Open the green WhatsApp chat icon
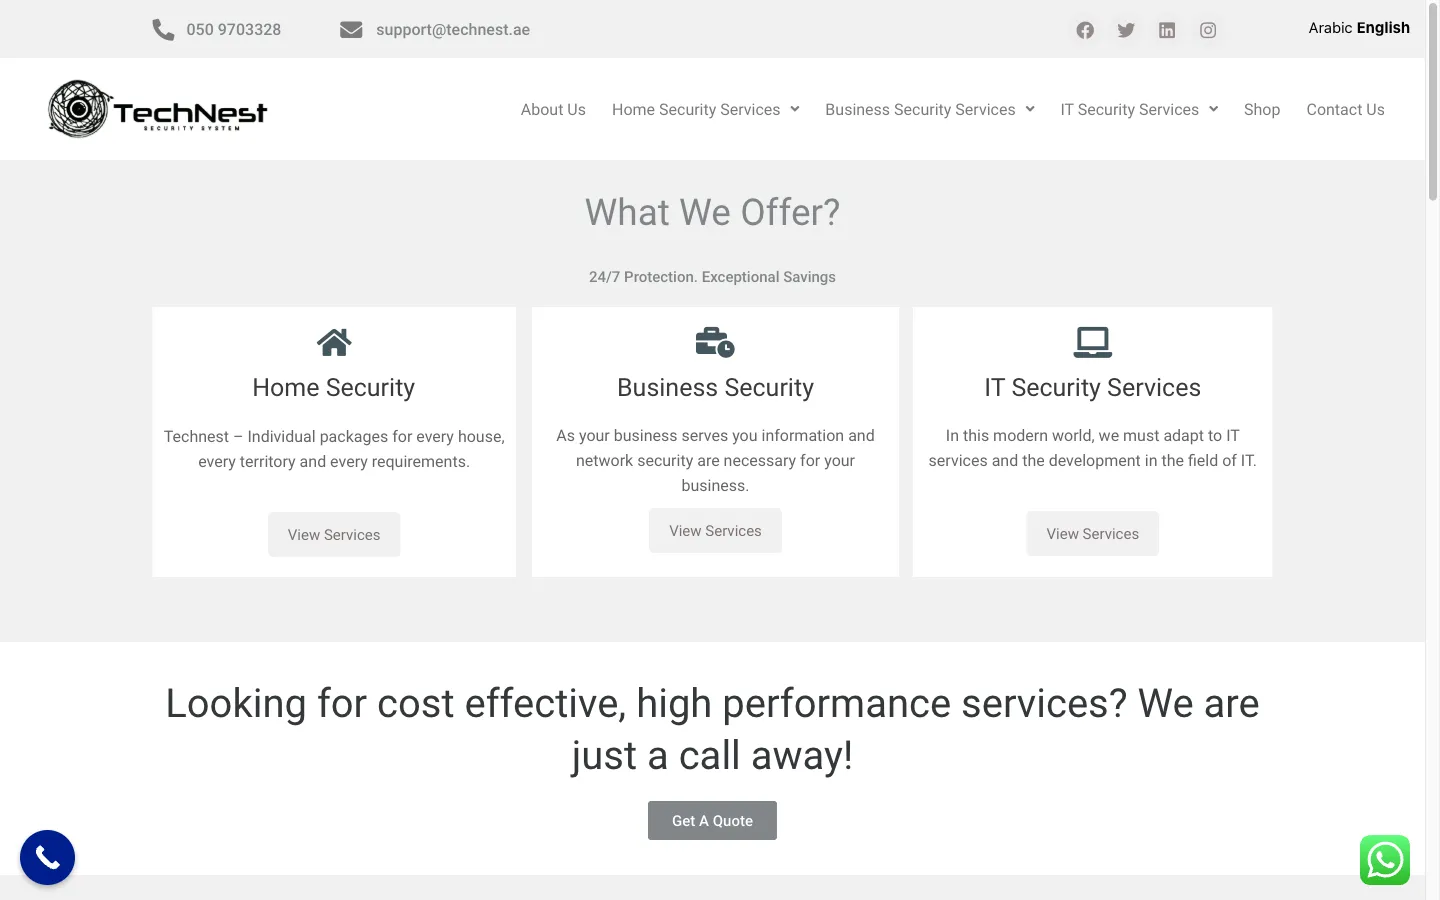Screen dimensions: 1440x900 (x=1385, y=860)
